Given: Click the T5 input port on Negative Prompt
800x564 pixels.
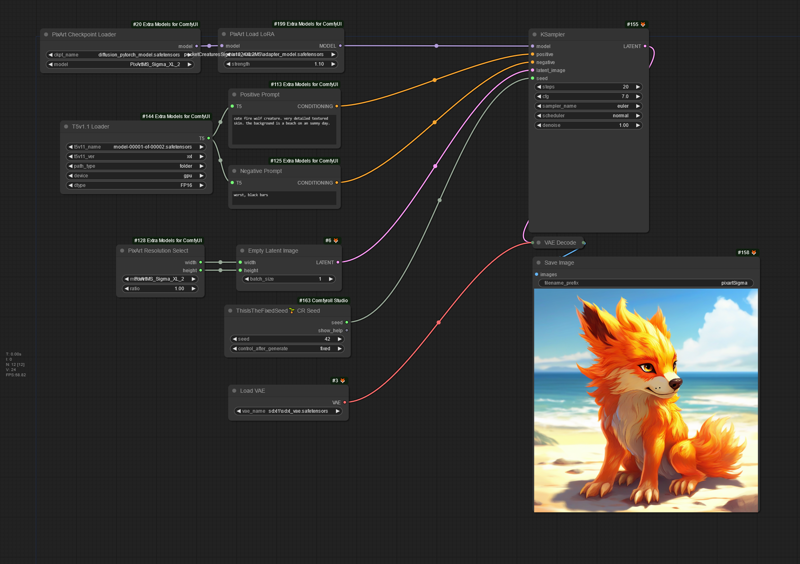Looking at the screenshot, I should [232, 183].
